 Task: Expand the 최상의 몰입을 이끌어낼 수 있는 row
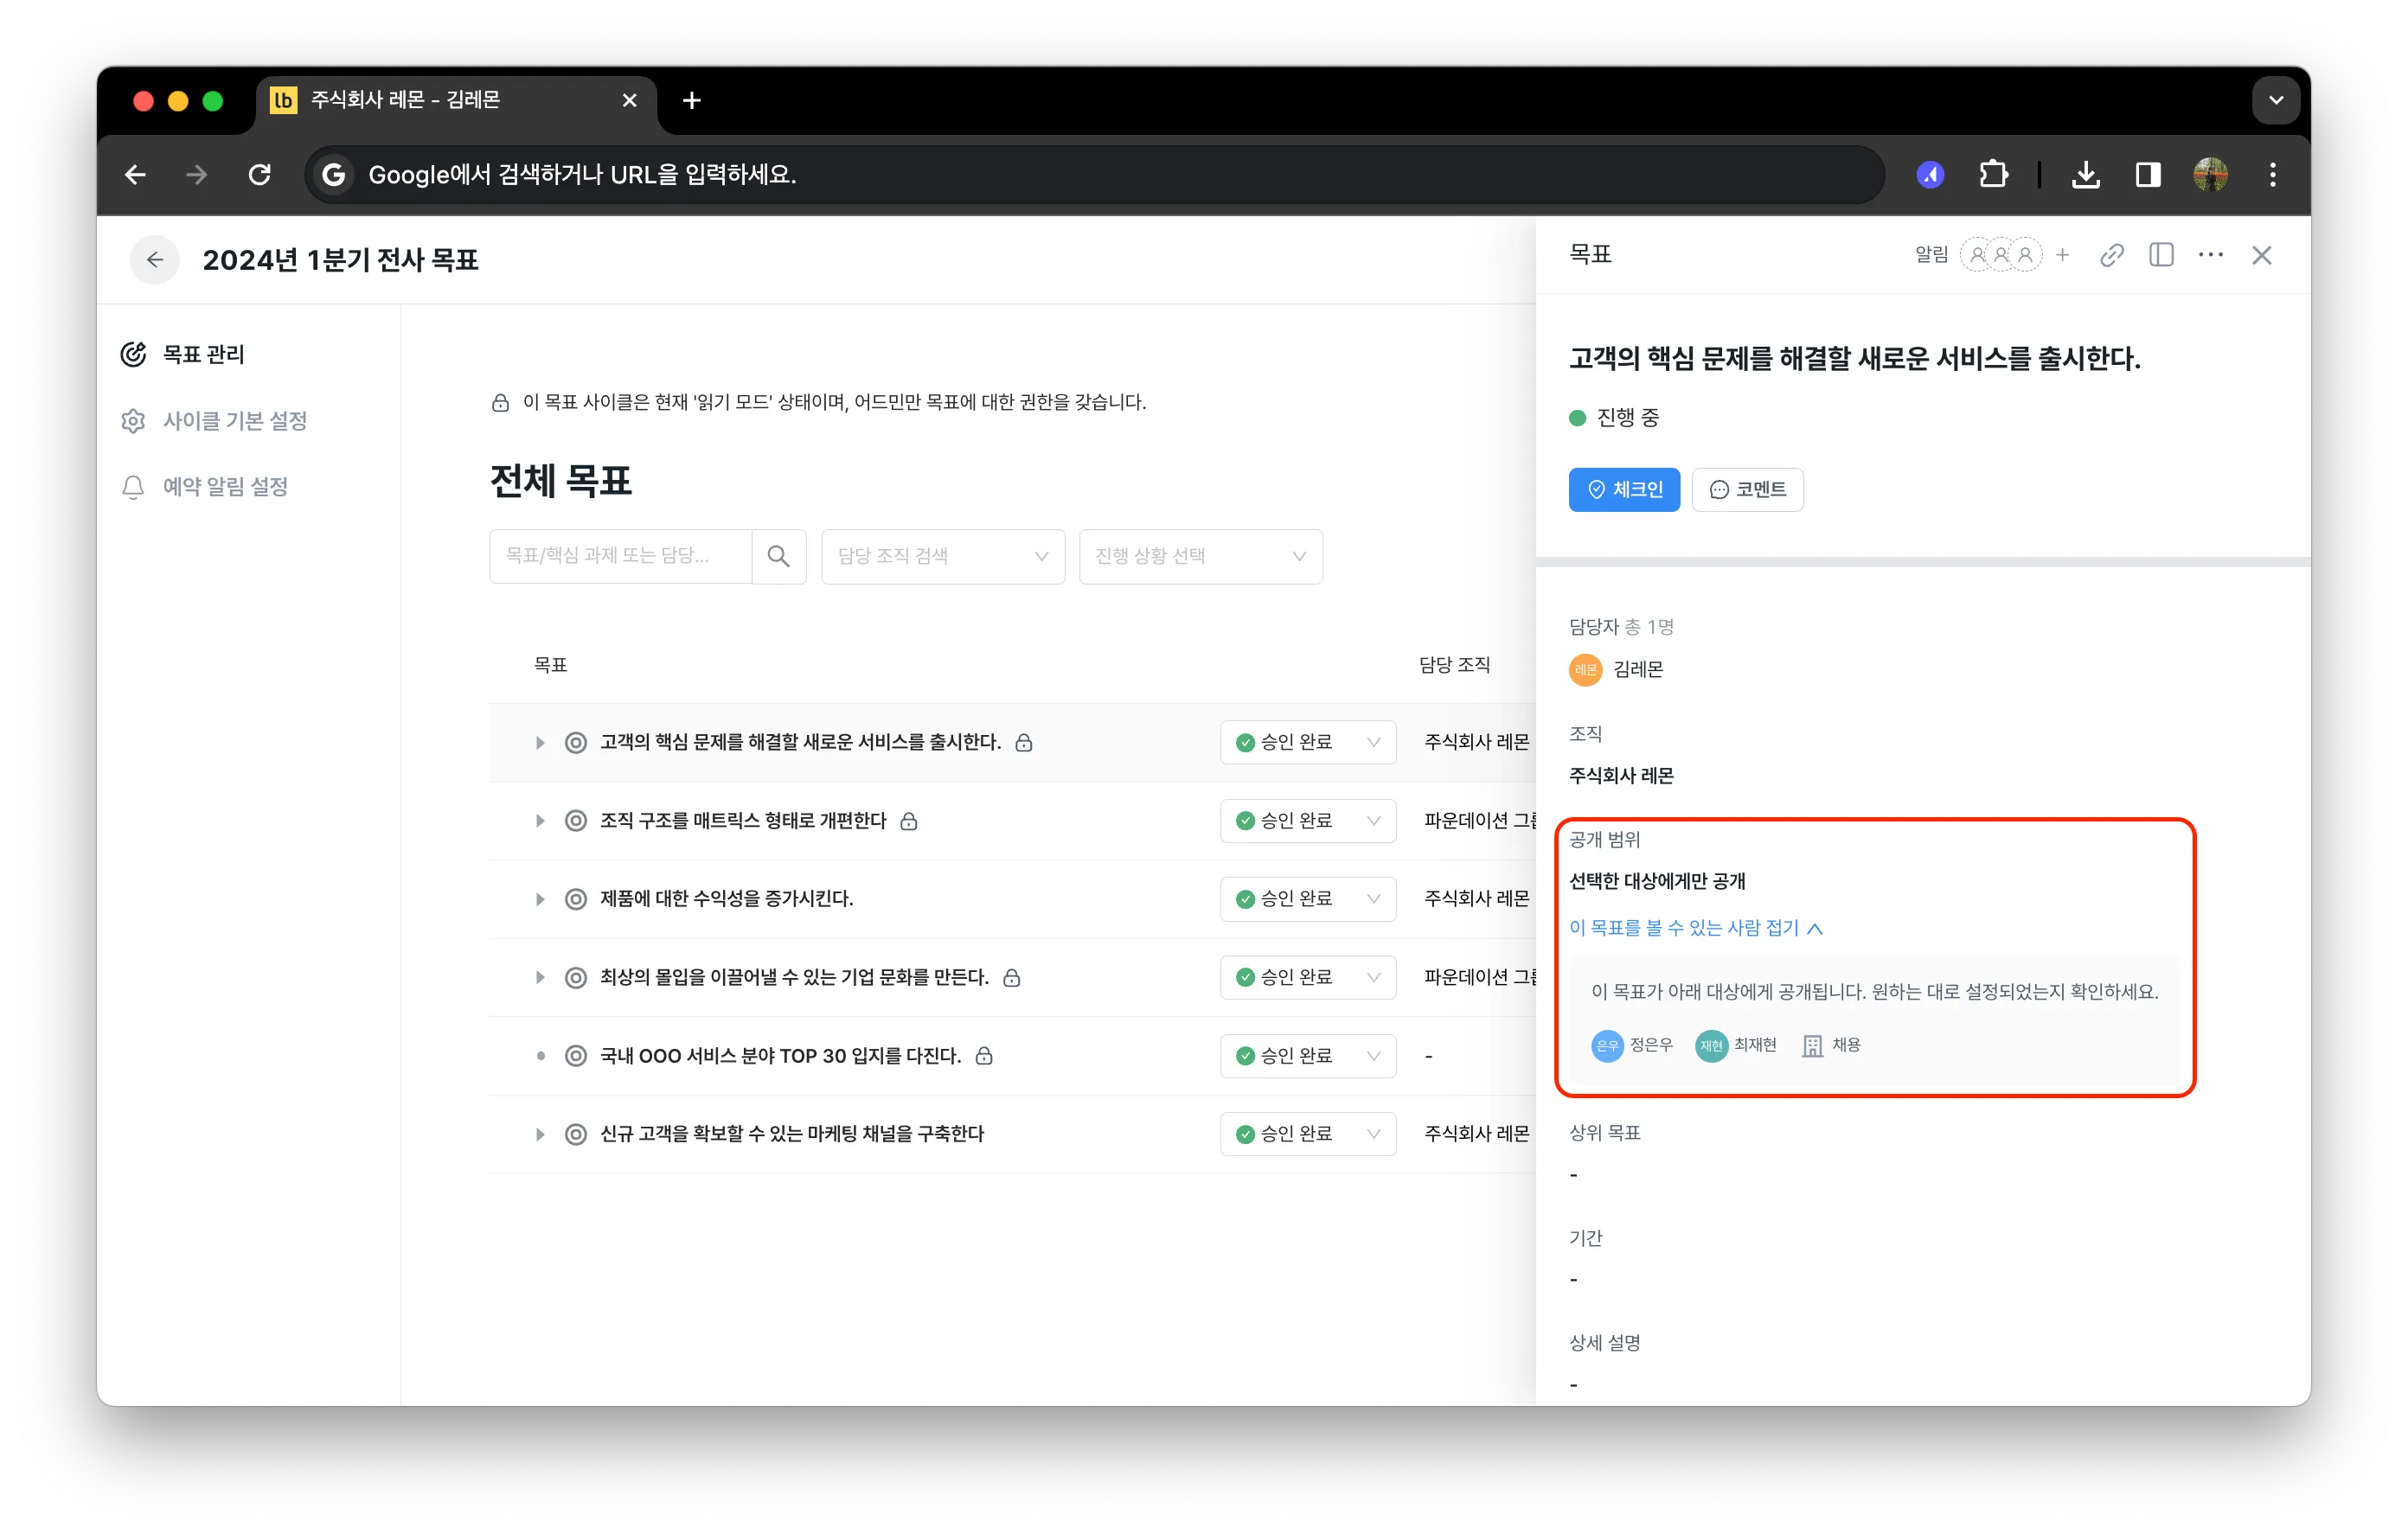(540, 977)
